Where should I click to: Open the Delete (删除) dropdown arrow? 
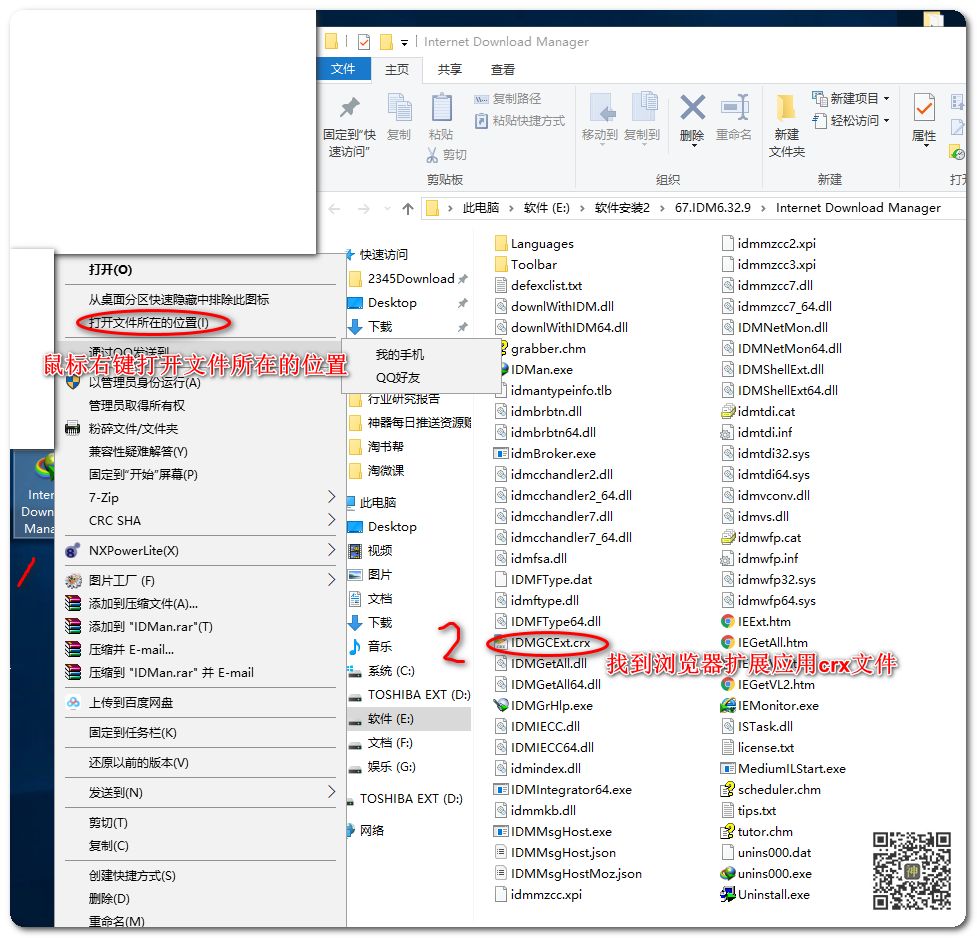click(692, 146)
